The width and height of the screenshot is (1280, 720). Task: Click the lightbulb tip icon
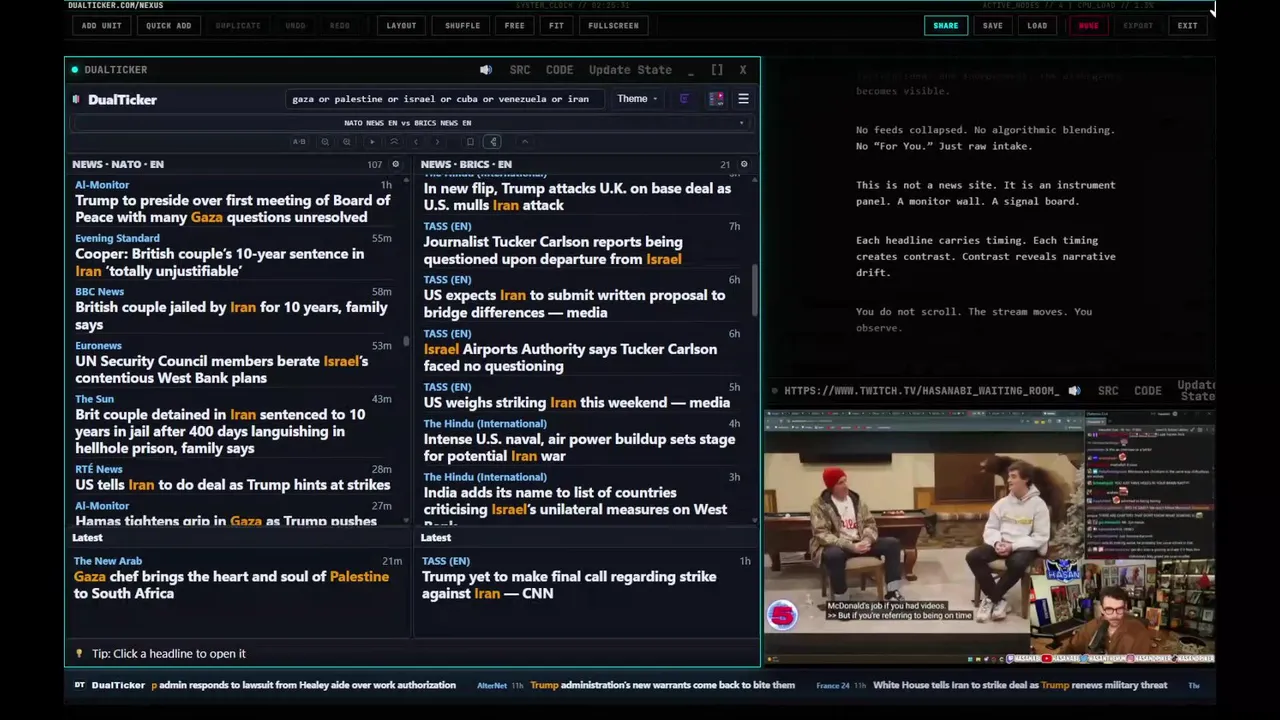pyautogui.click(x=80, y=654)
